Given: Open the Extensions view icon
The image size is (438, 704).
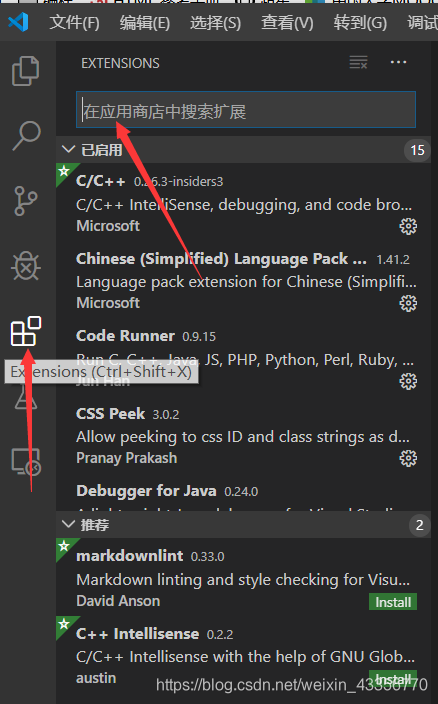Looking at the screenshot, I should click(x=26, y=331).
